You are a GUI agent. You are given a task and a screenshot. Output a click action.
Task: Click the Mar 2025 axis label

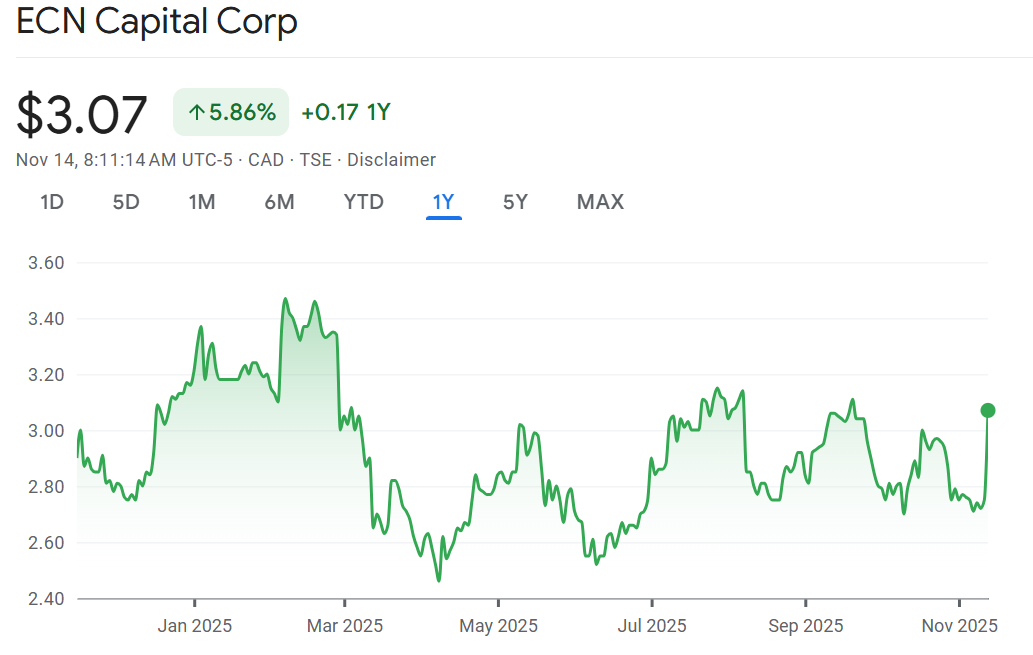345,626
